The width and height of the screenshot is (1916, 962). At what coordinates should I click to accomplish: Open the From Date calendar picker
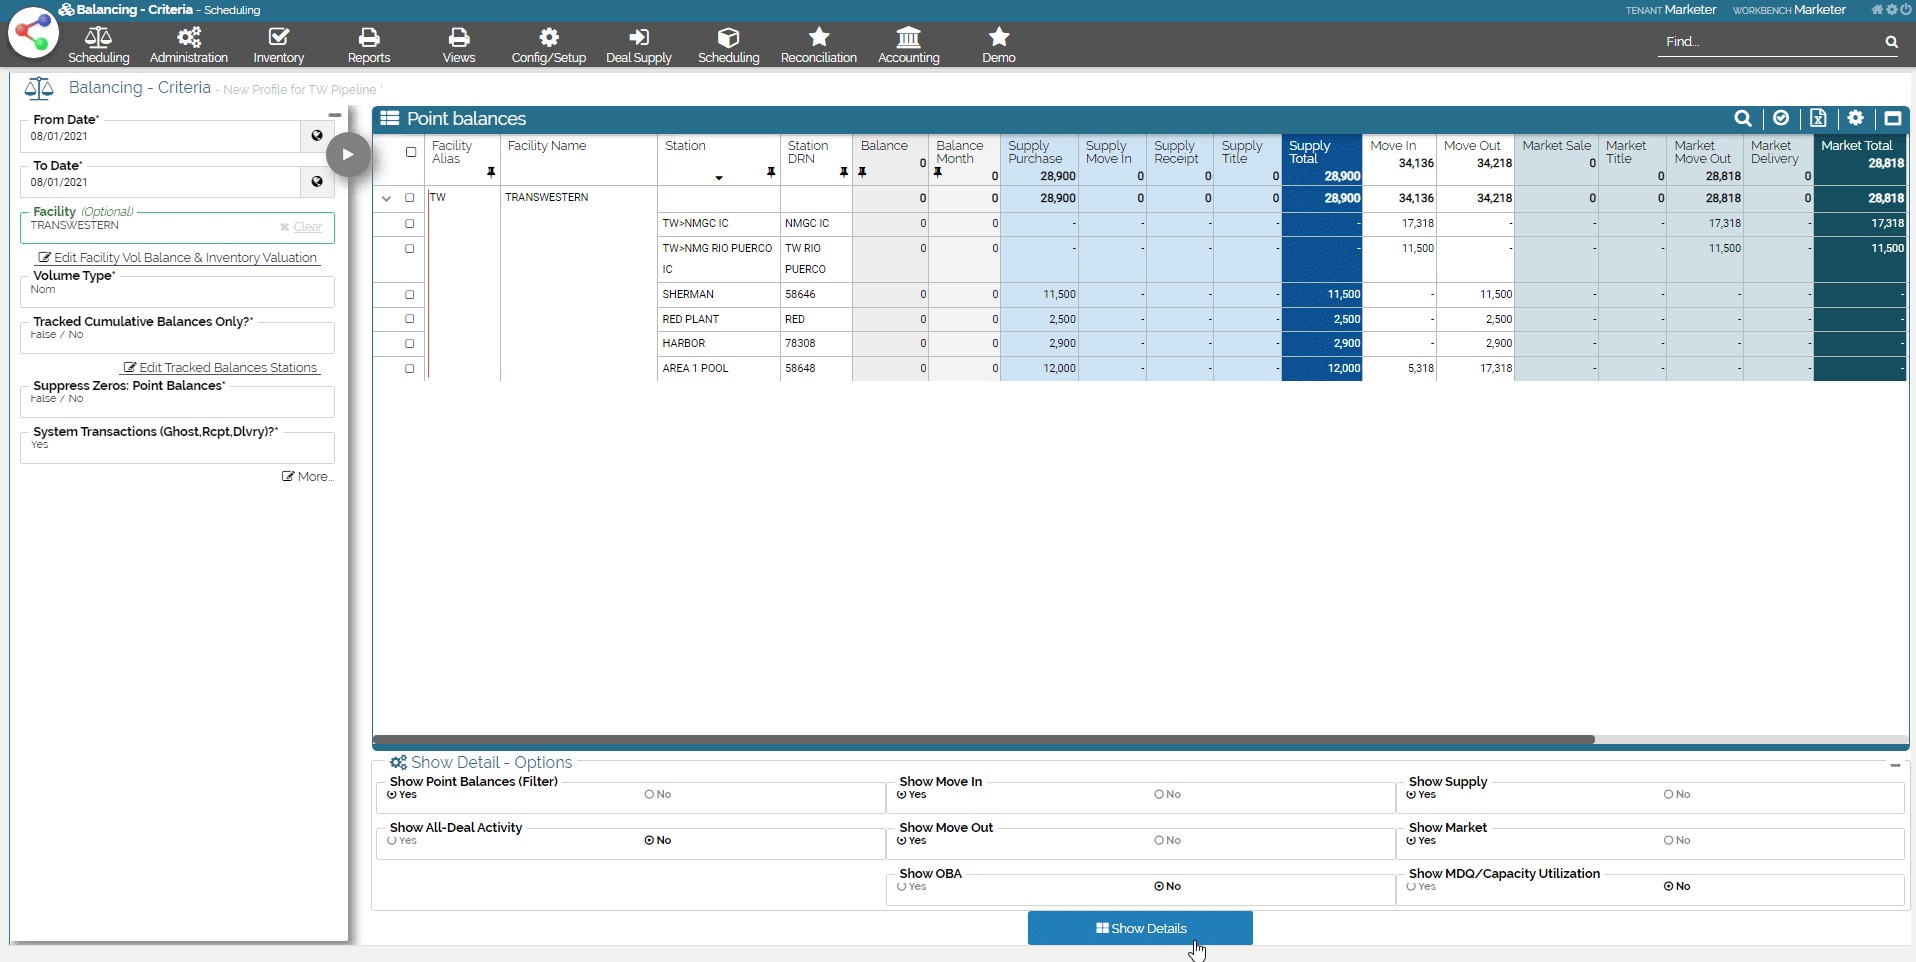pos(317,136)
